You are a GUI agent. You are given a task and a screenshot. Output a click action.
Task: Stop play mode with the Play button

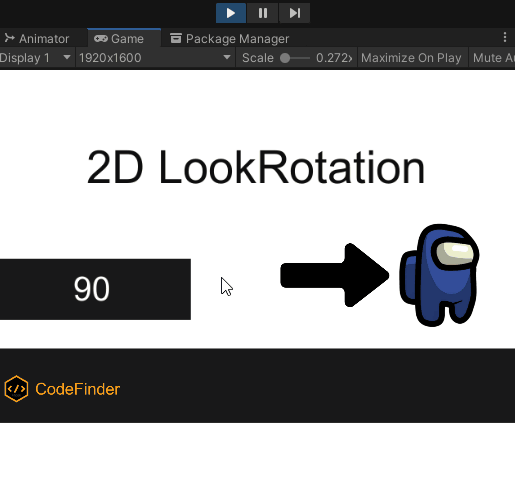click(x=231, y=13)
